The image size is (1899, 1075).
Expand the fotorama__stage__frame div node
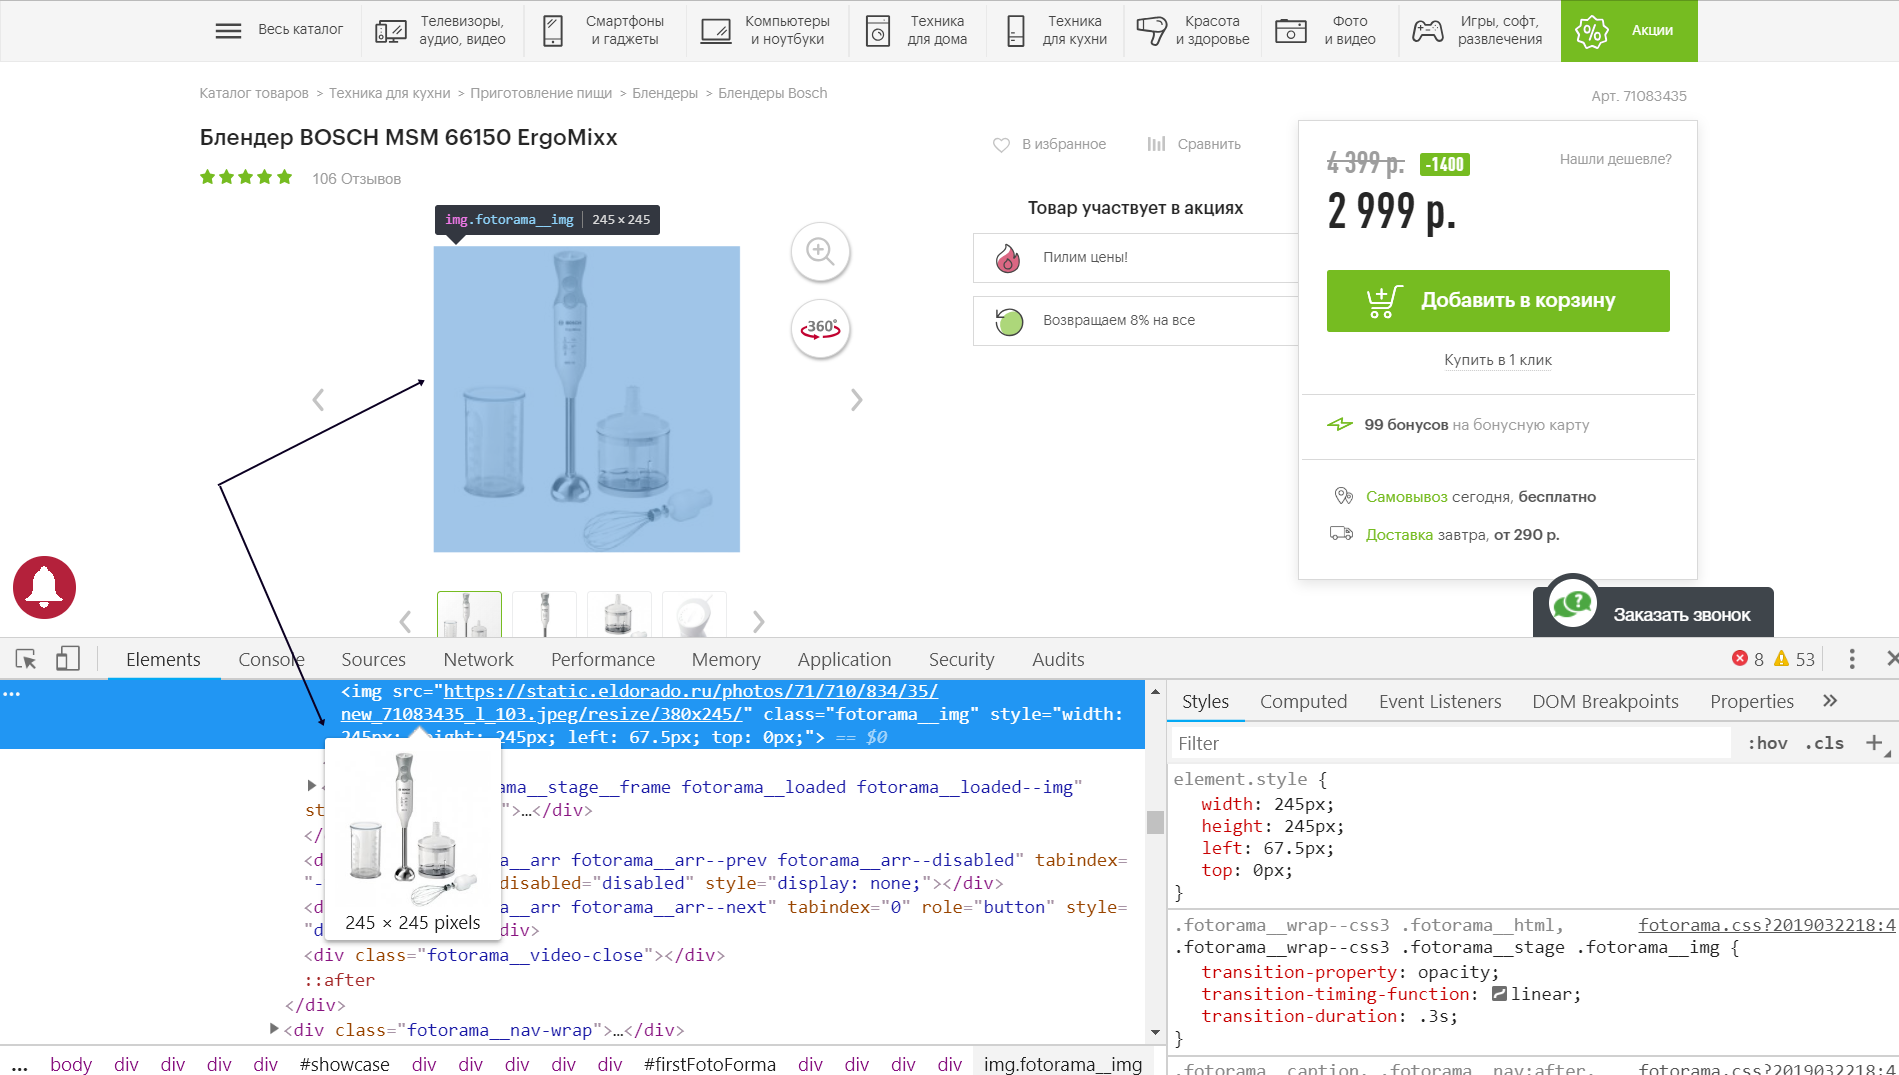(x=311, y=786)
